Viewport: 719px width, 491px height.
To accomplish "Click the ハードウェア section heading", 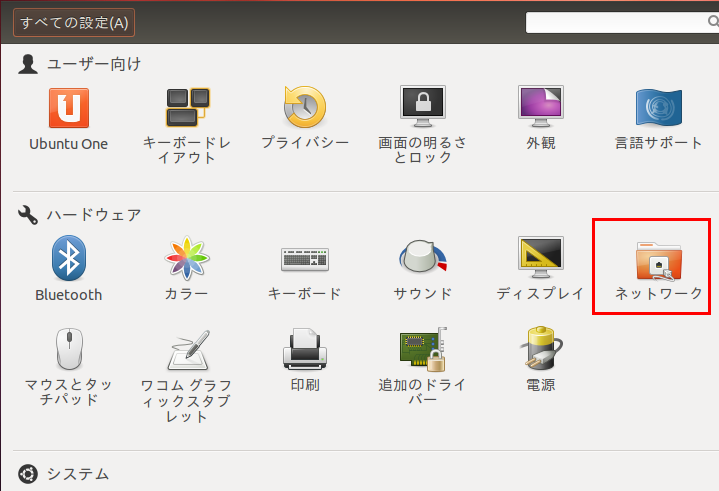I will [94, 215].
